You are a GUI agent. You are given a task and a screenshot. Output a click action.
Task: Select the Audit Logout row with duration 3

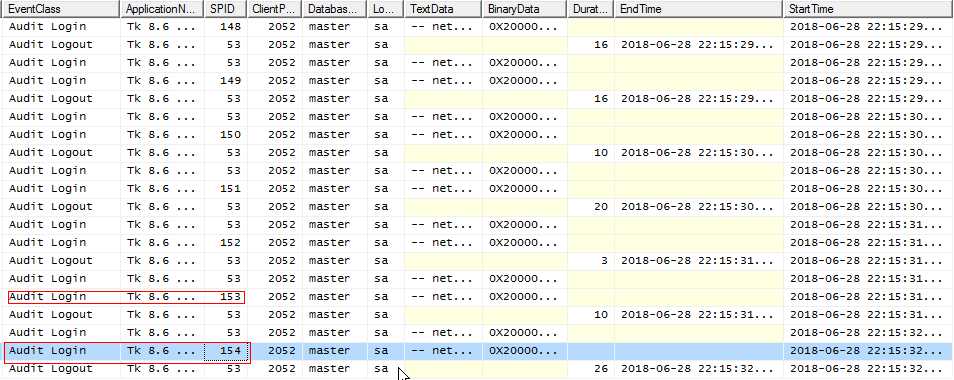point(476,261)
